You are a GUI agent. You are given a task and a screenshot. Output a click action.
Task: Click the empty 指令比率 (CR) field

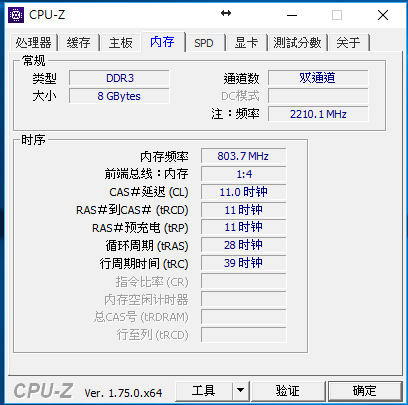[243, 281]
